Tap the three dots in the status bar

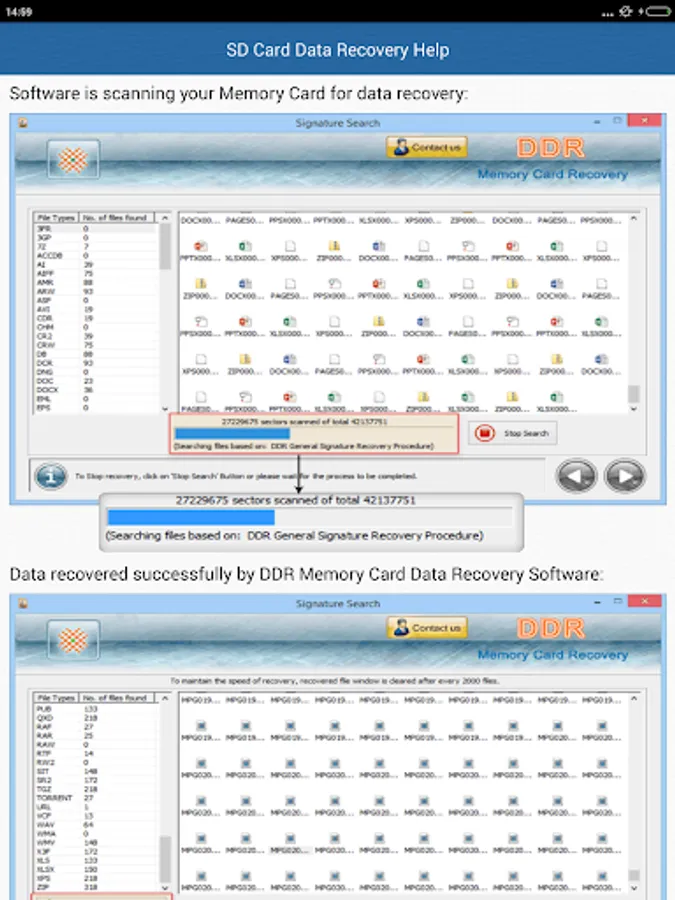(x=607, y=14)
